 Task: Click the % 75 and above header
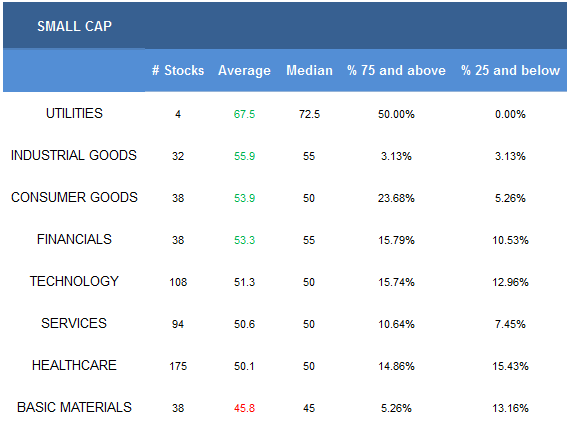point(396,70)
